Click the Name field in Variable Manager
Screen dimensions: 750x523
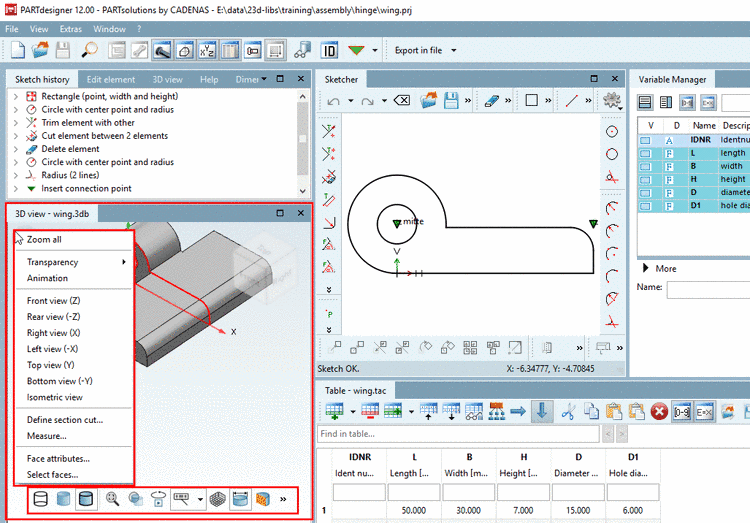[708, 289]
